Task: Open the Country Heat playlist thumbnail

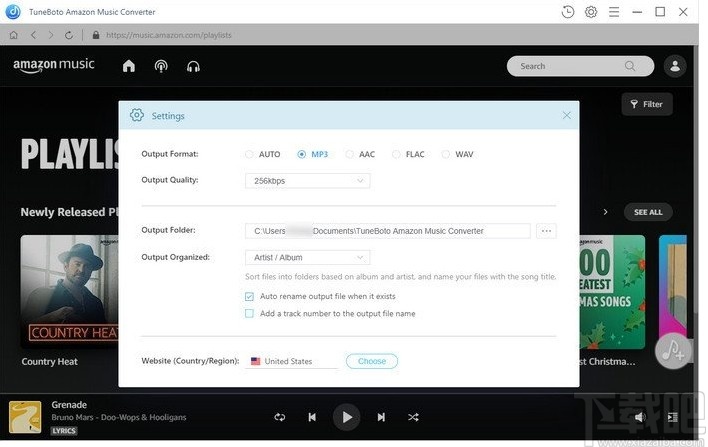Action: (70, 291)
